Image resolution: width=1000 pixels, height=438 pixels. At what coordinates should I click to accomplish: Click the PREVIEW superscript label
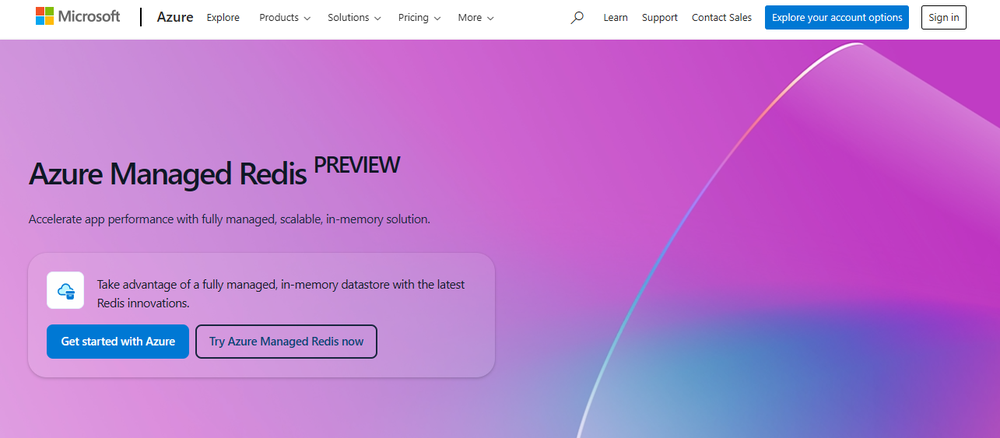(x=357, y=164)
